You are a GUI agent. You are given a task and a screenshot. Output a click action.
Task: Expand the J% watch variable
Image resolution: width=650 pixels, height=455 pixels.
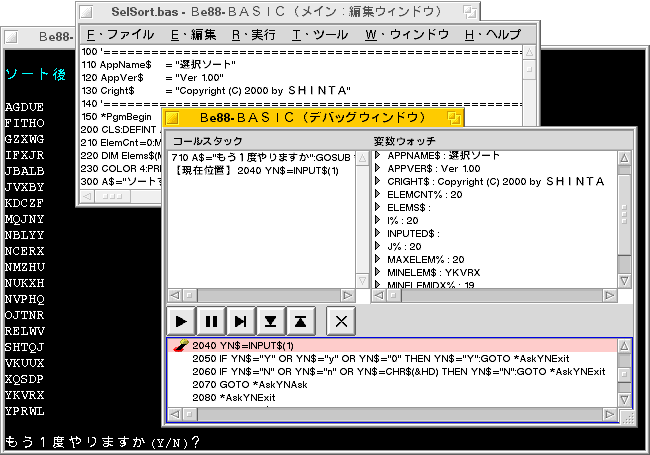pyautogui.click(x=377, y=246)
